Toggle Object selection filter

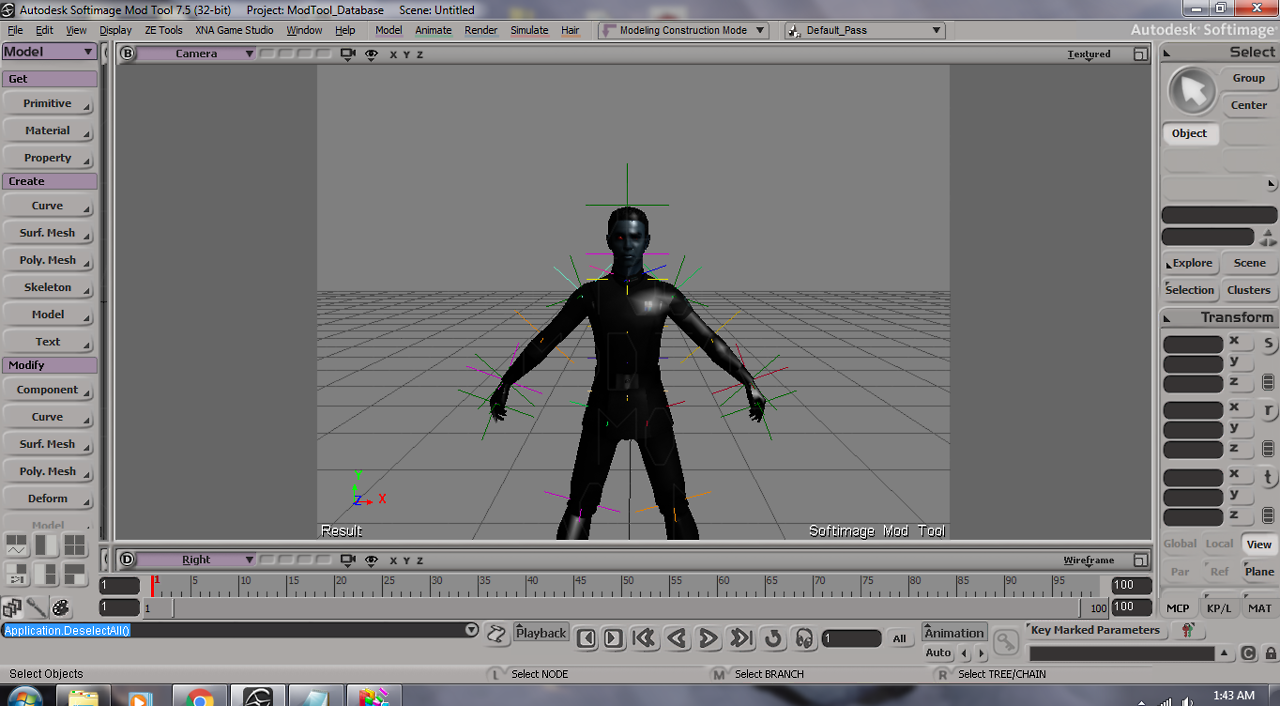[1190, 133]
